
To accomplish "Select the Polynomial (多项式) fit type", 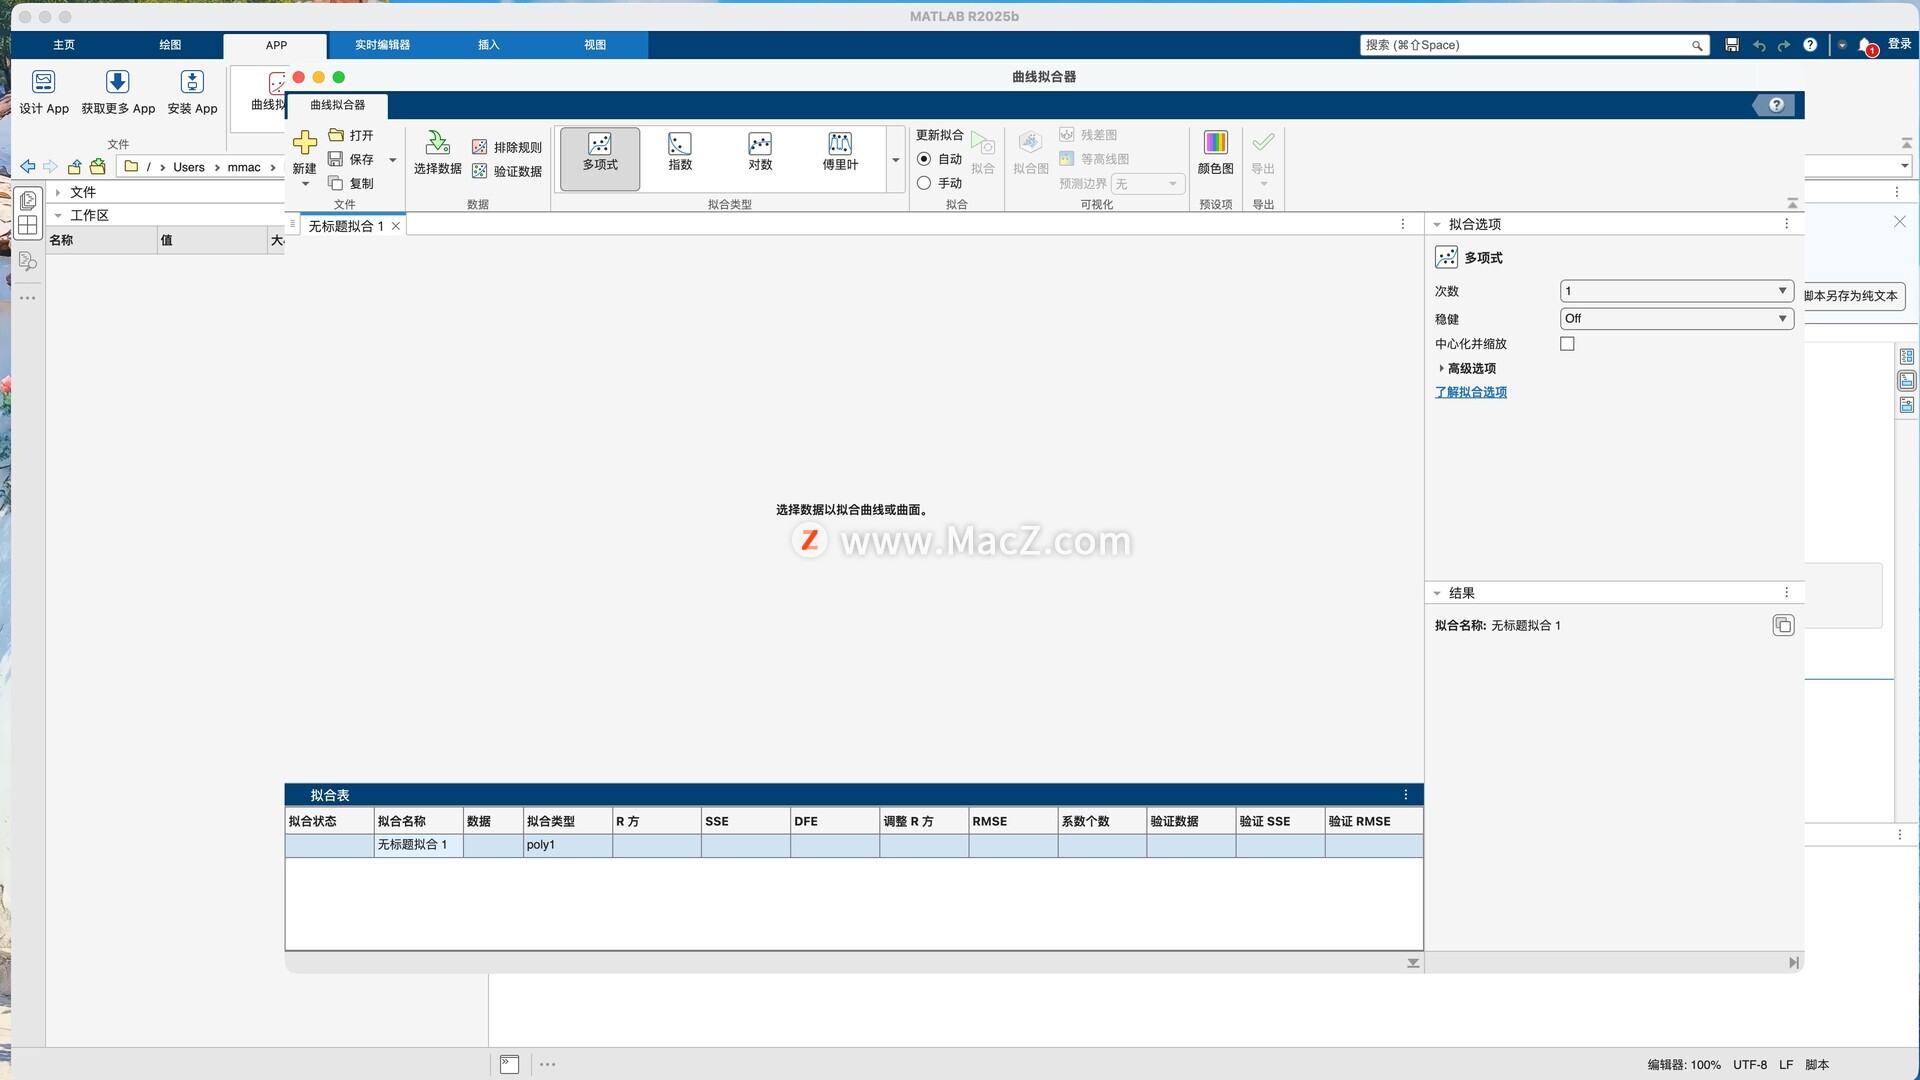I will pyautogui.click(x=600, y=153).
